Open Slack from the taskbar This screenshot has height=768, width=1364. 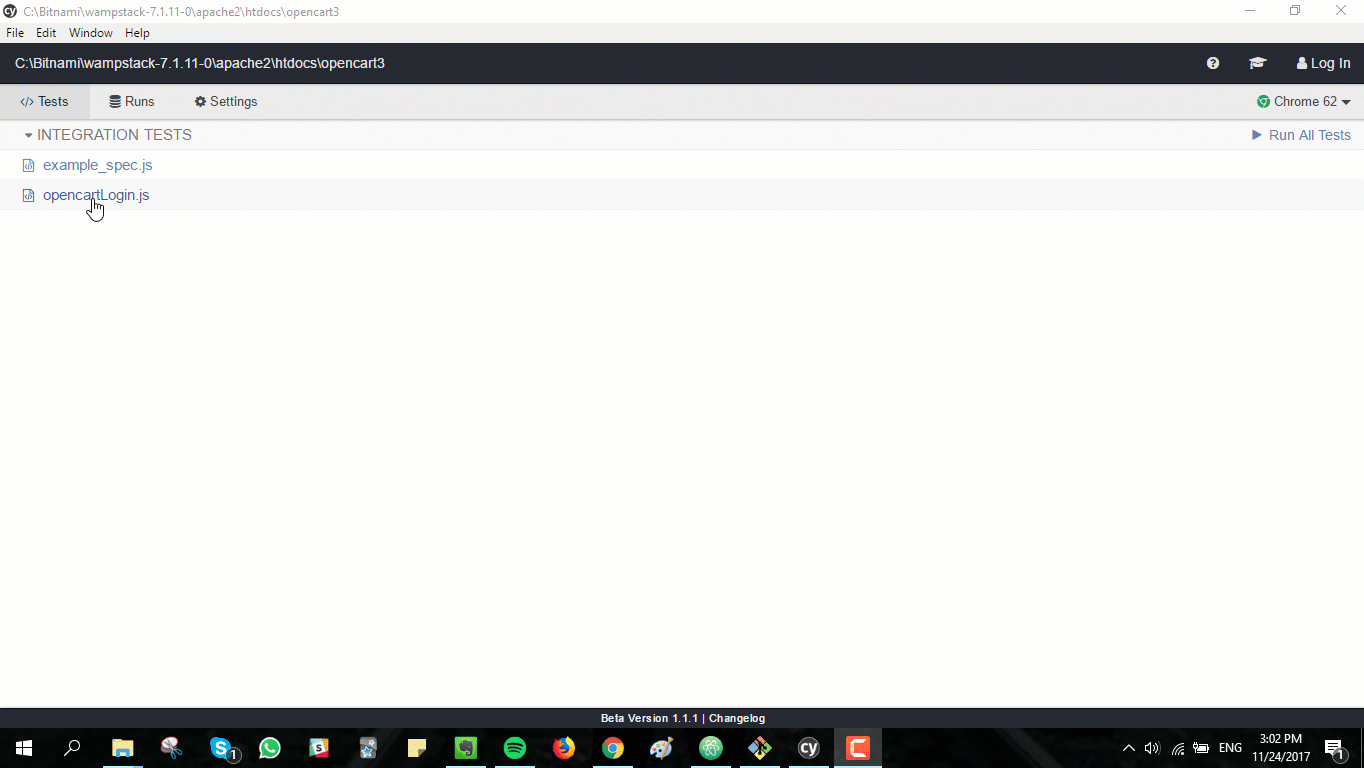[x=319, y=748]
